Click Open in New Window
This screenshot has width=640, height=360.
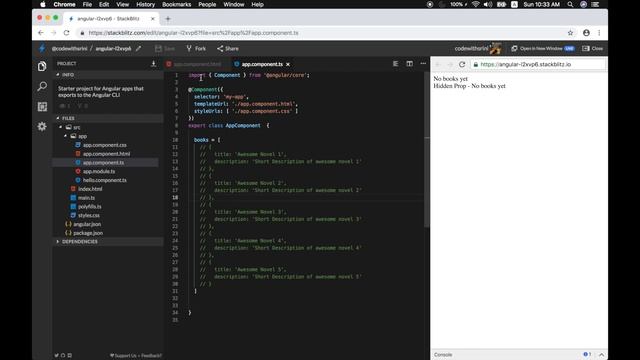[542, 49]
